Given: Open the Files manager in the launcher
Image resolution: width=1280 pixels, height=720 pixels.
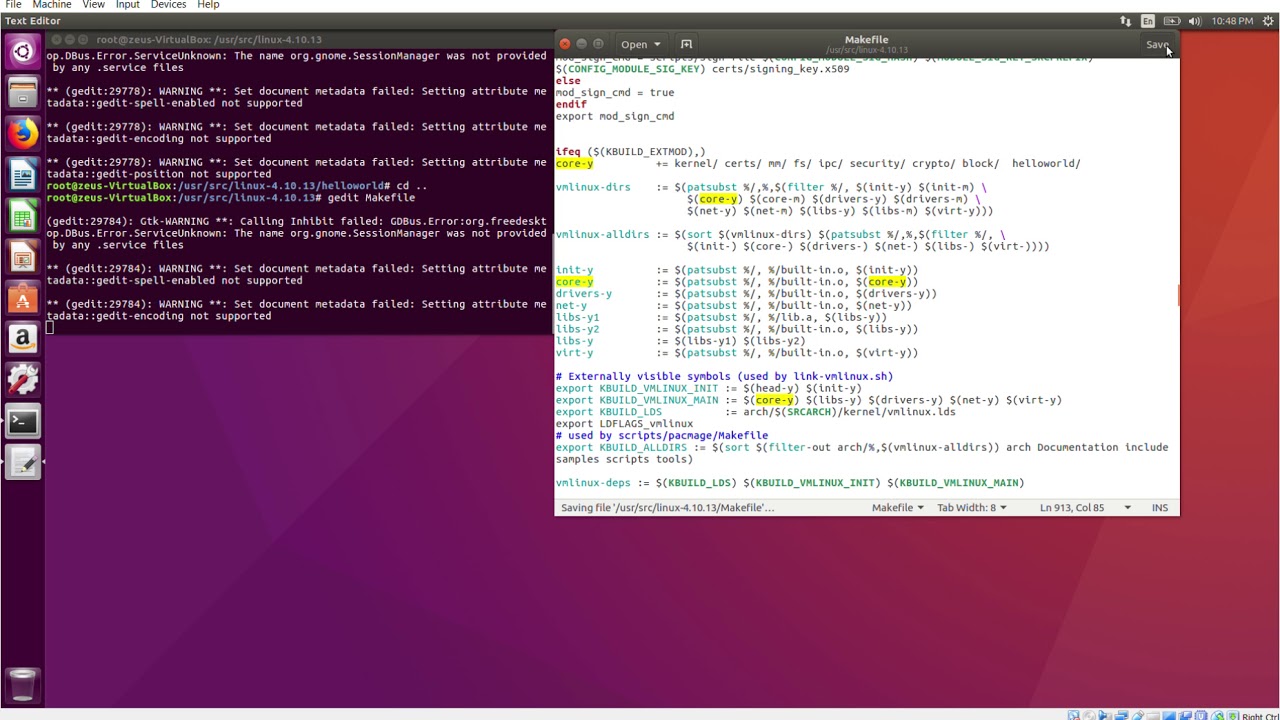Looking at the screenshot, I should [x=22, y=93].
